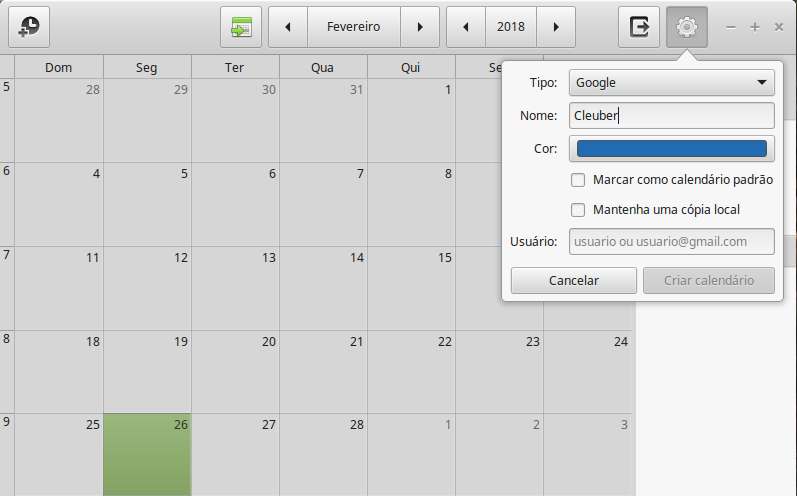The image size is (797, 496).
Task: Select day 14 in the calendar
Action: pyautogui.click(x=323, y=288)
